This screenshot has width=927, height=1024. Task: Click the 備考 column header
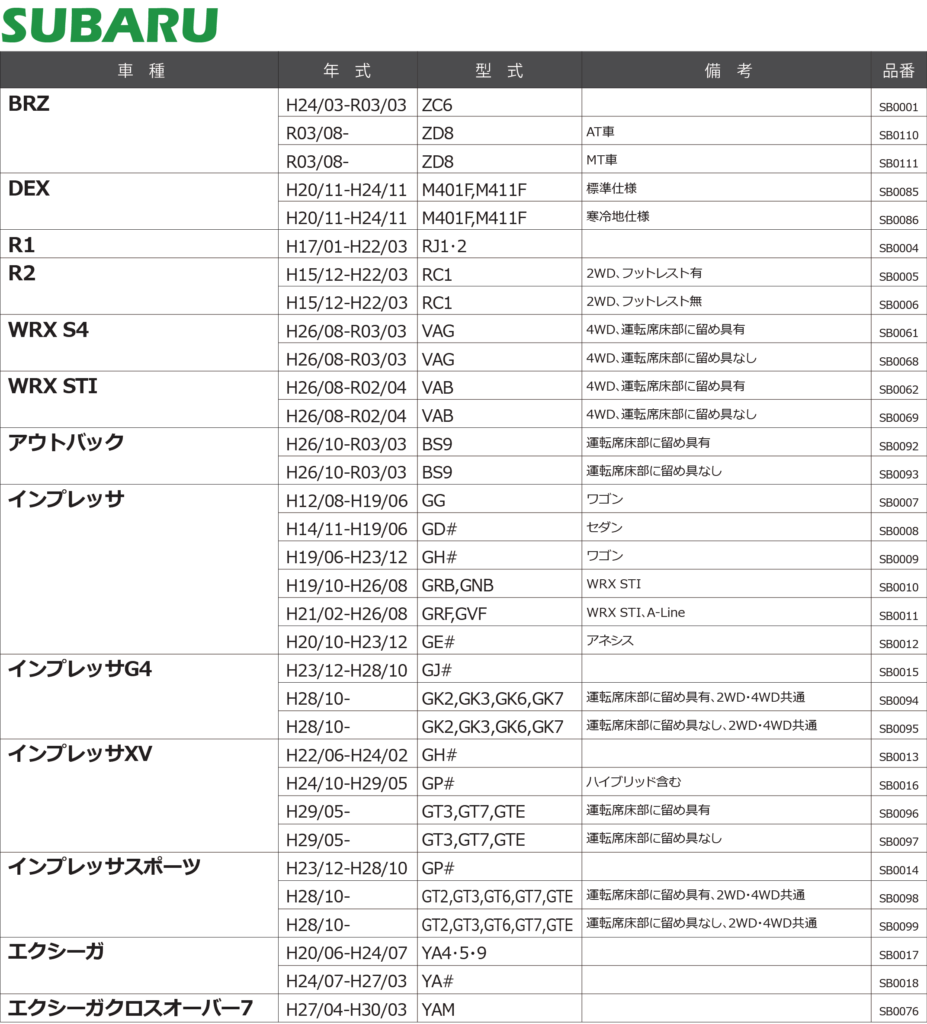coord(727,71)
